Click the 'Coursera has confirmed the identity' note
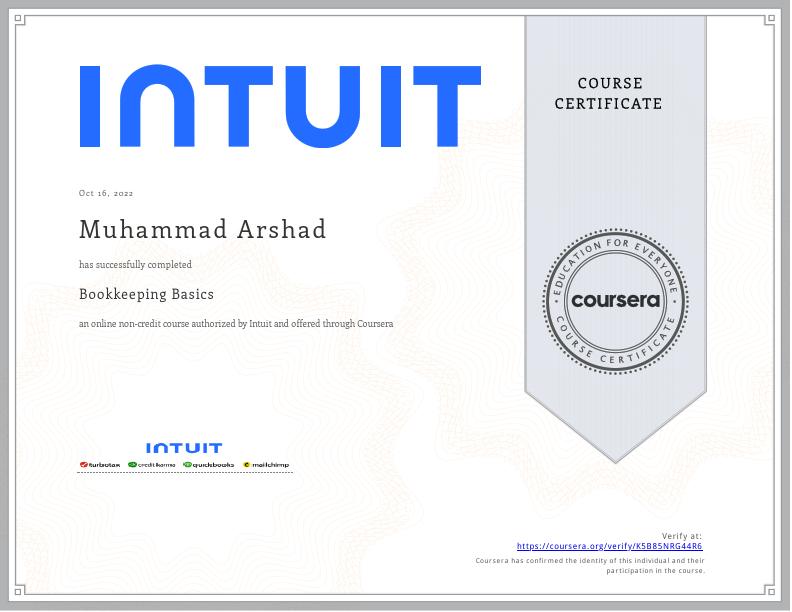The image size is (792, 612). point(590,566)
